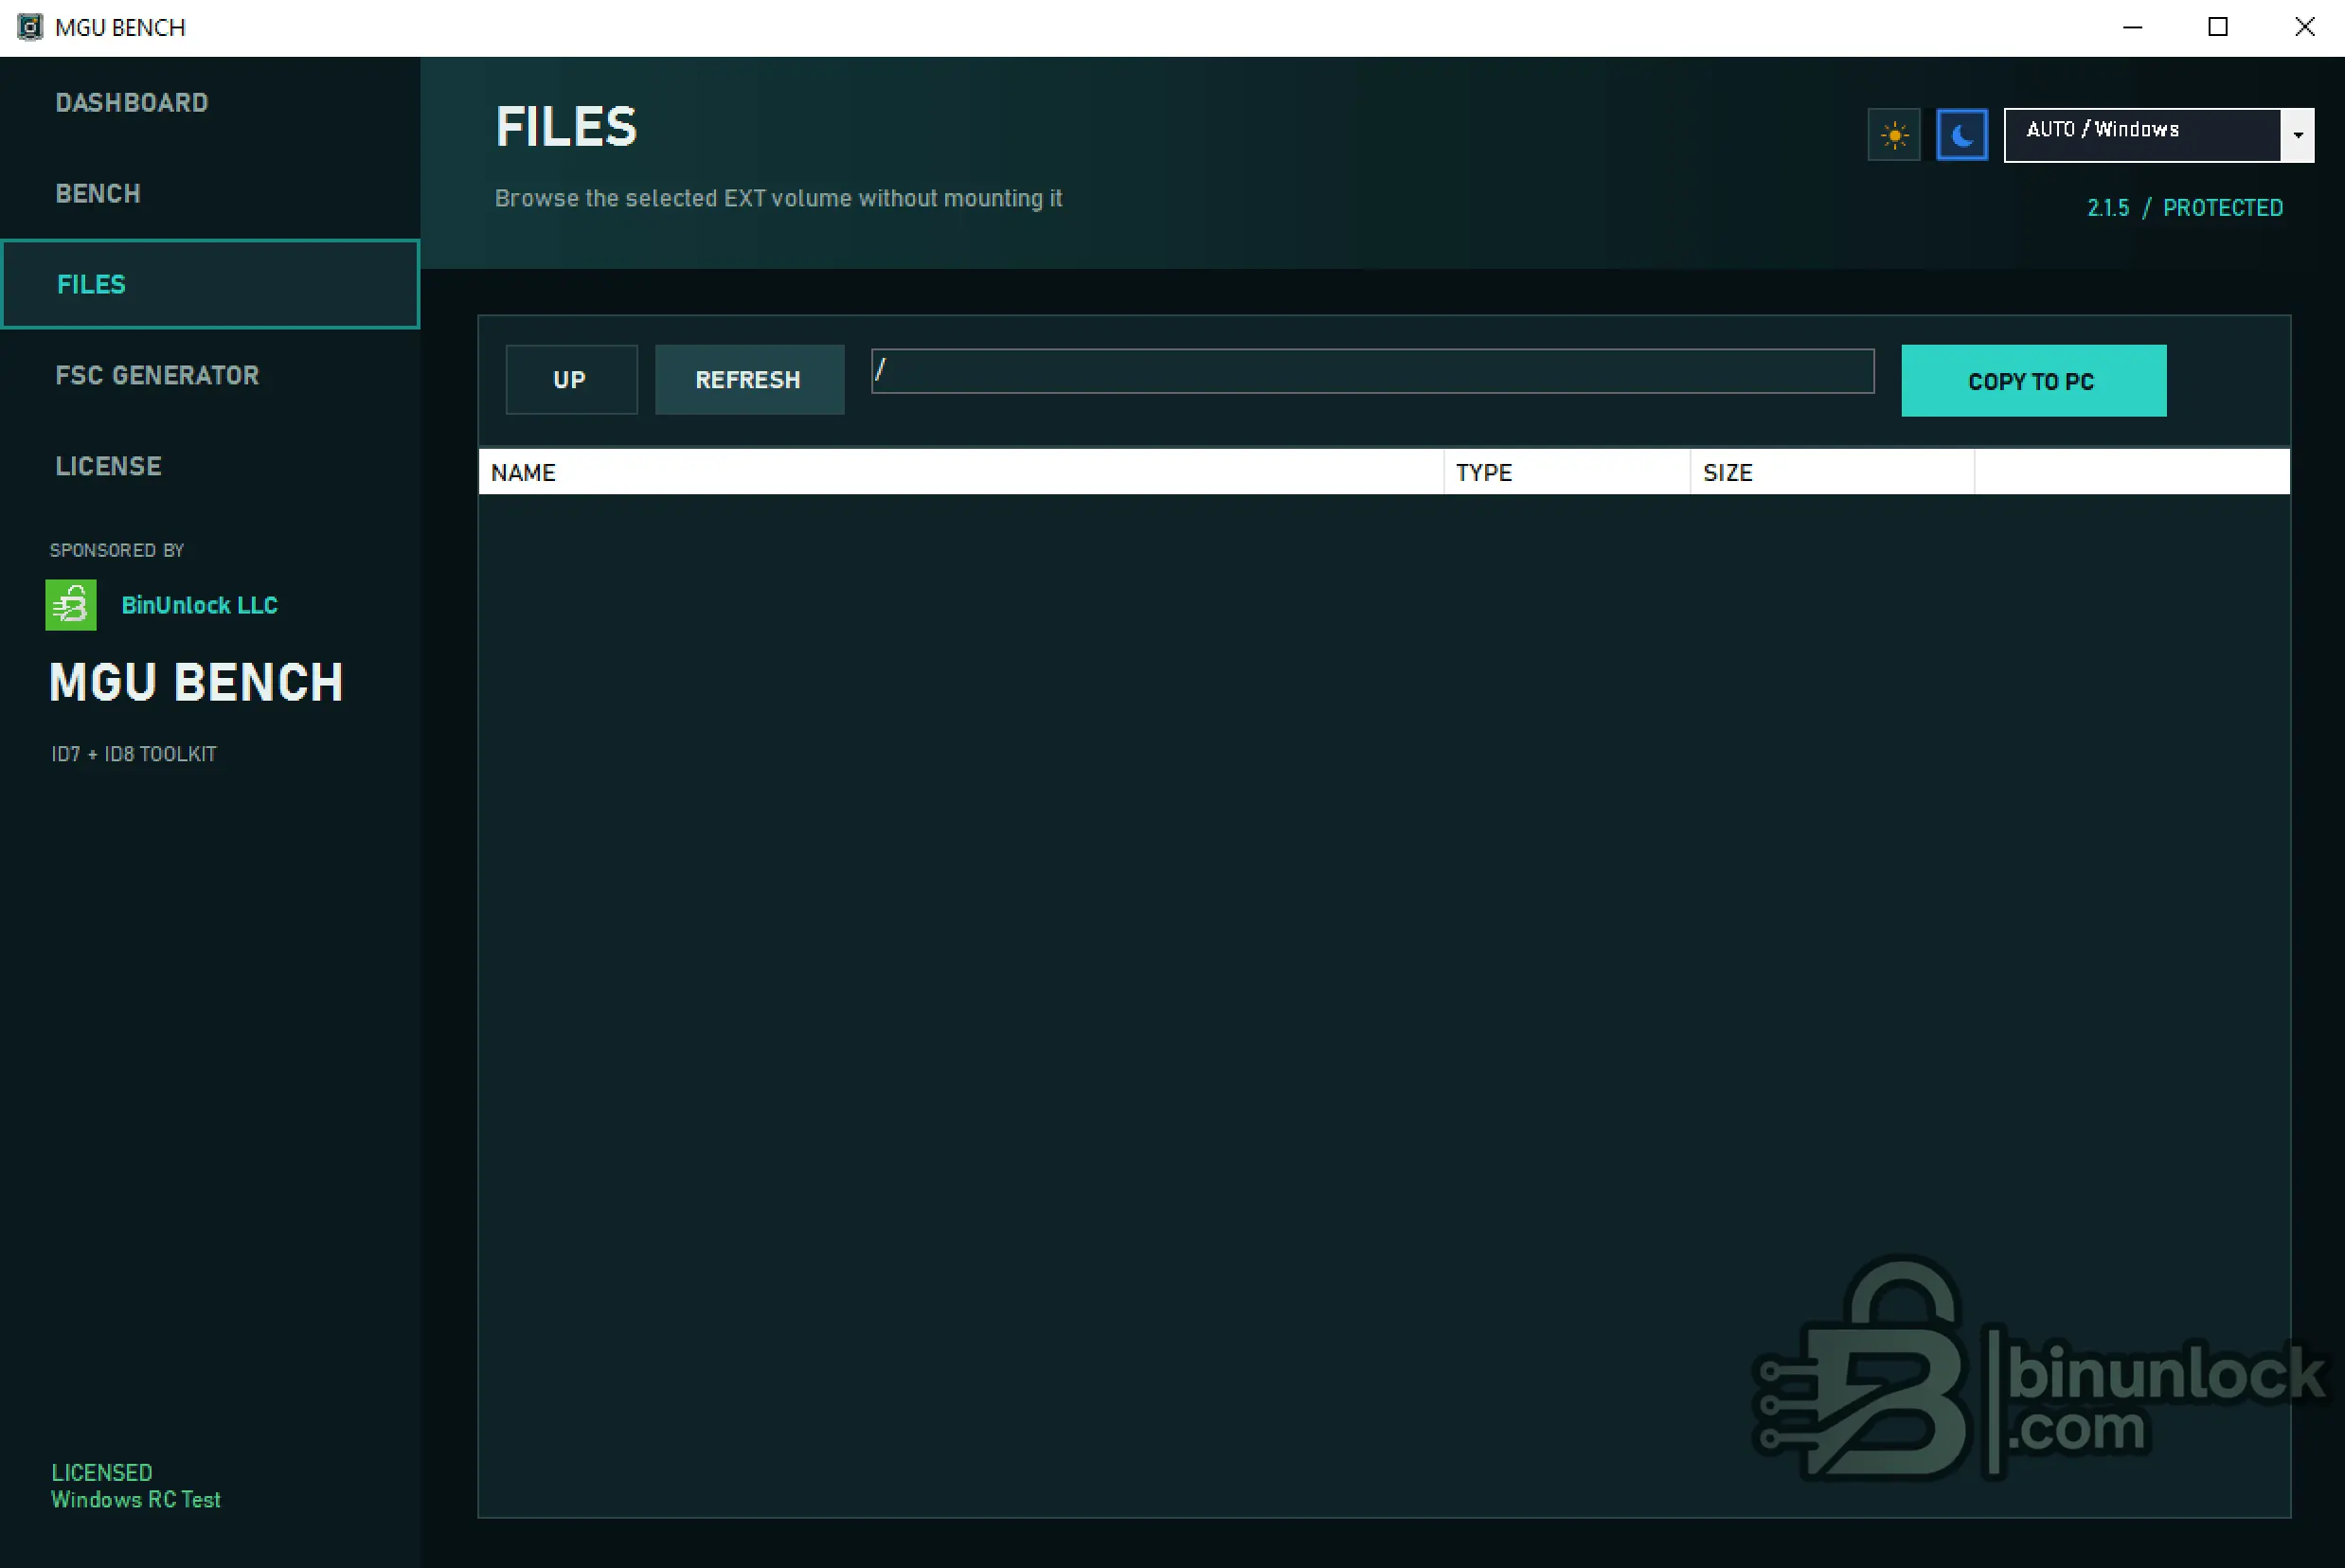Image resolution: width=2345 pixels, height=1568 pixels.
Task: Switch to light theme sun icon
Action: point(1894,135)
